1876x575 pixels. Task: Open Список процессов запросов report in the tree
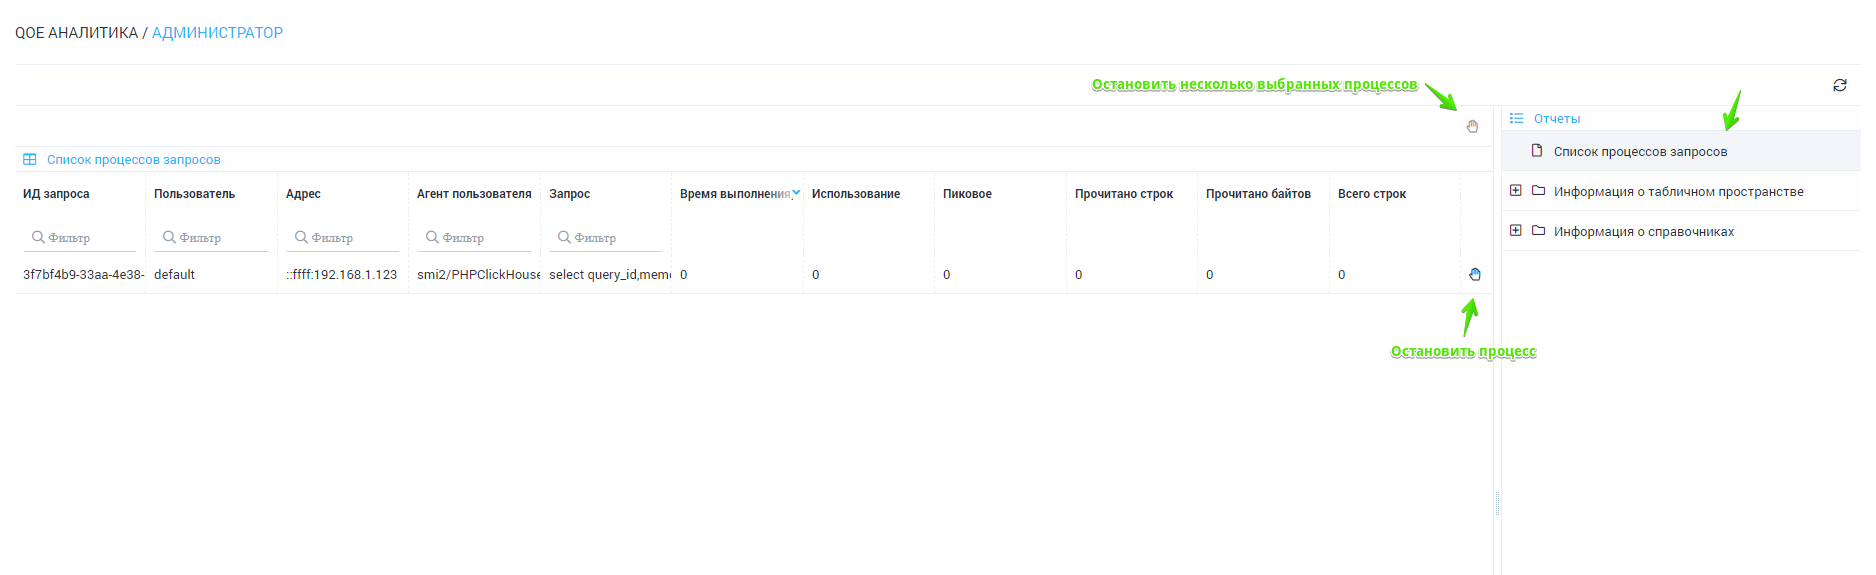[1640, 152]
